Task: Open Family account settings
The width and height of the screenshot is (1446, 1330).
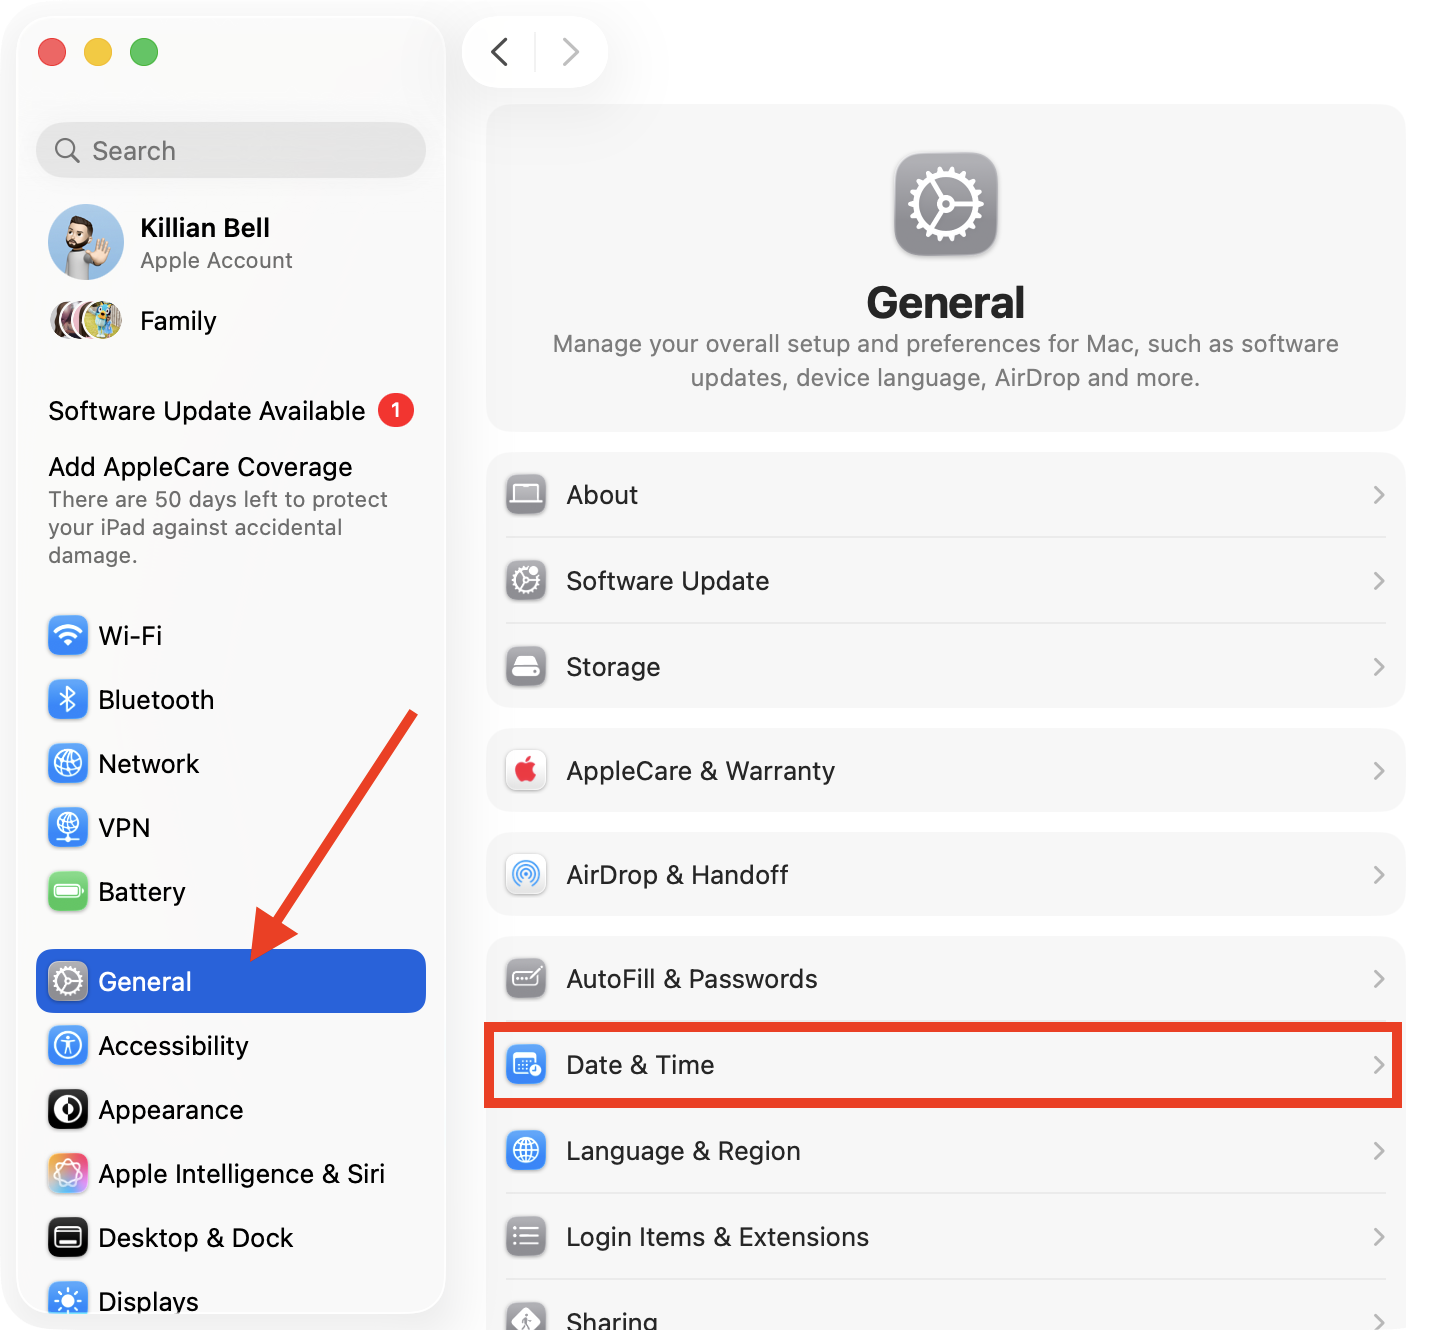Action: click(177, 320)
